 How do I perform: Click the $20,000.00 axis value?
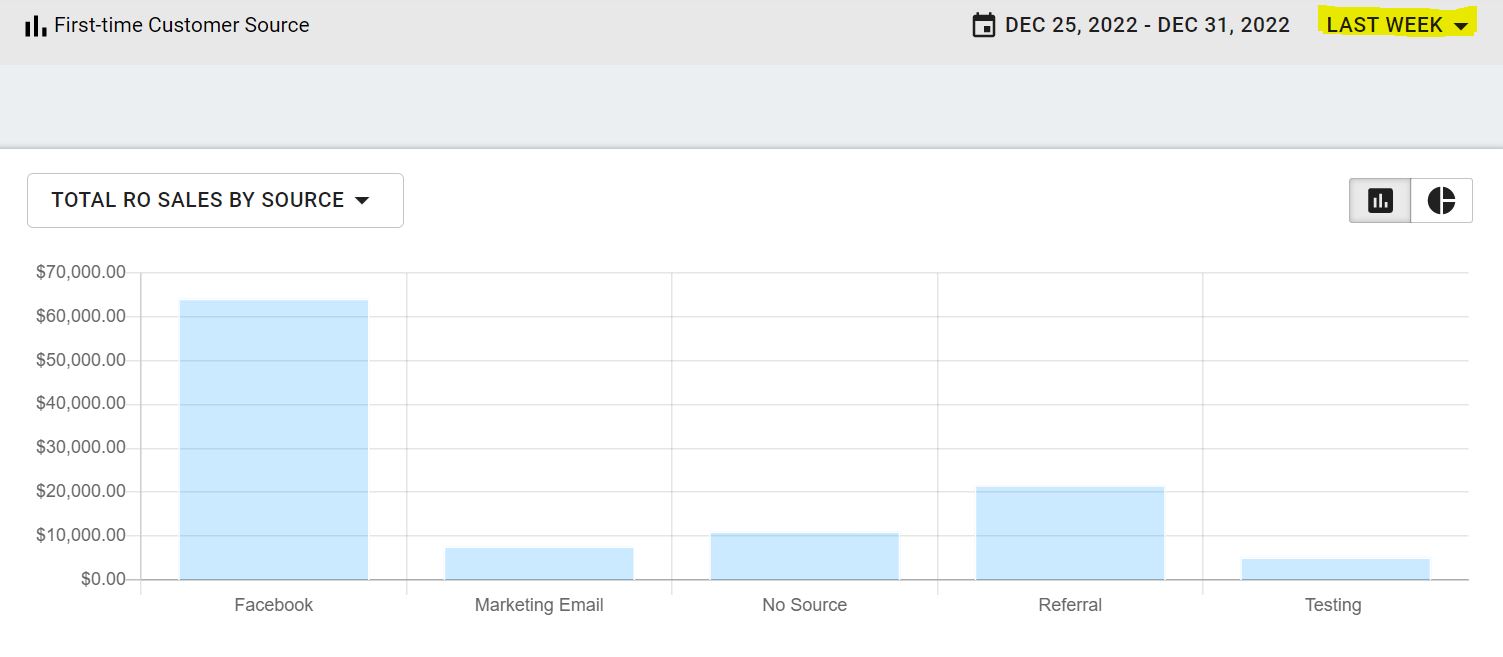pos(81,491)
